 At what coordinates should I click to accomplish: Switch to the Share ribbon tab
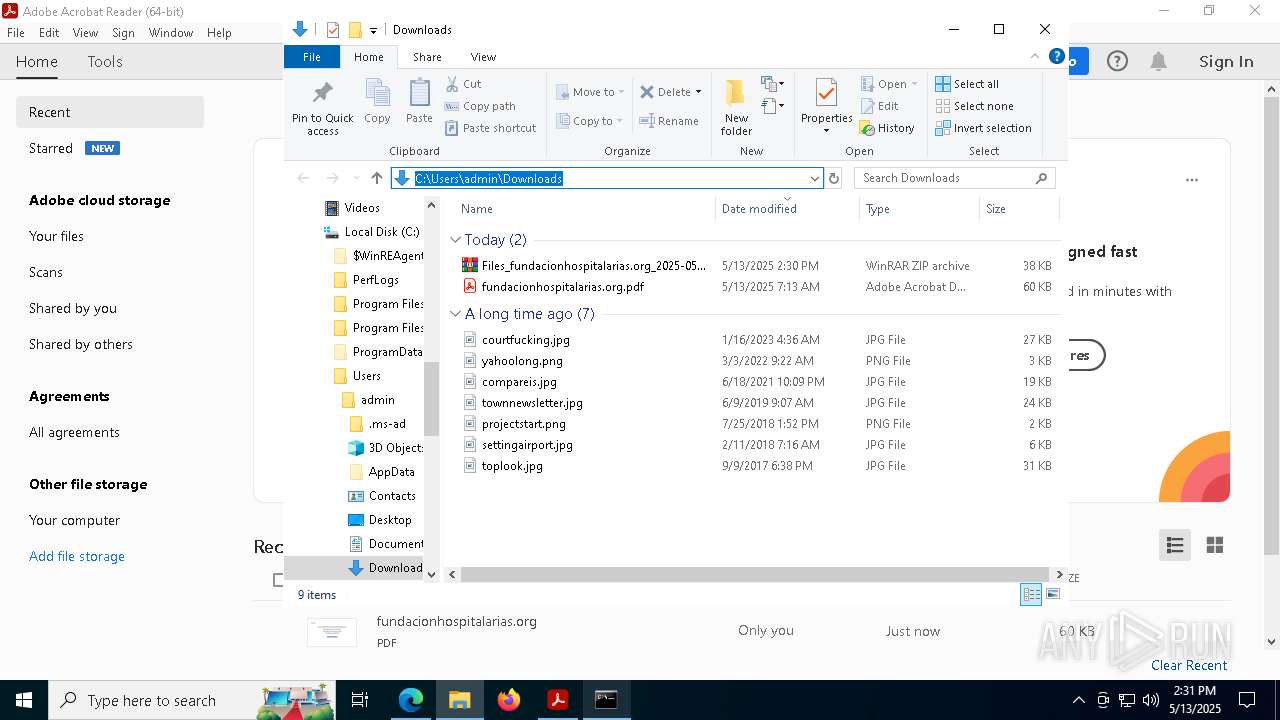[x=427, y=57]
